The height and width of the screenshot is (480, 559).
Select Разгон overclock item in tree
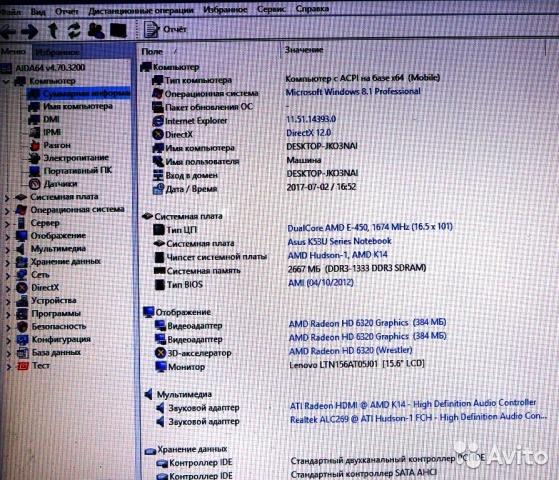point(57,145)
